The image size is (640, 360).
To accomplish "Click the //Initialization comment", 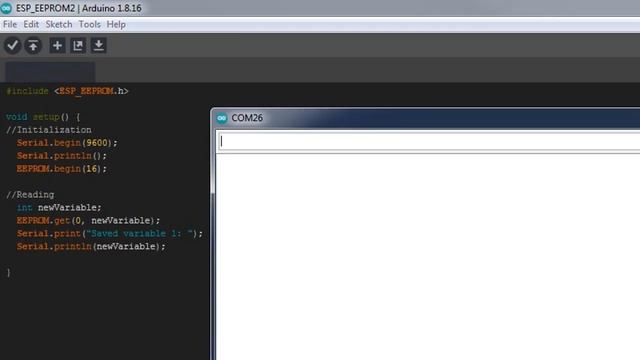I will point(49,130).
